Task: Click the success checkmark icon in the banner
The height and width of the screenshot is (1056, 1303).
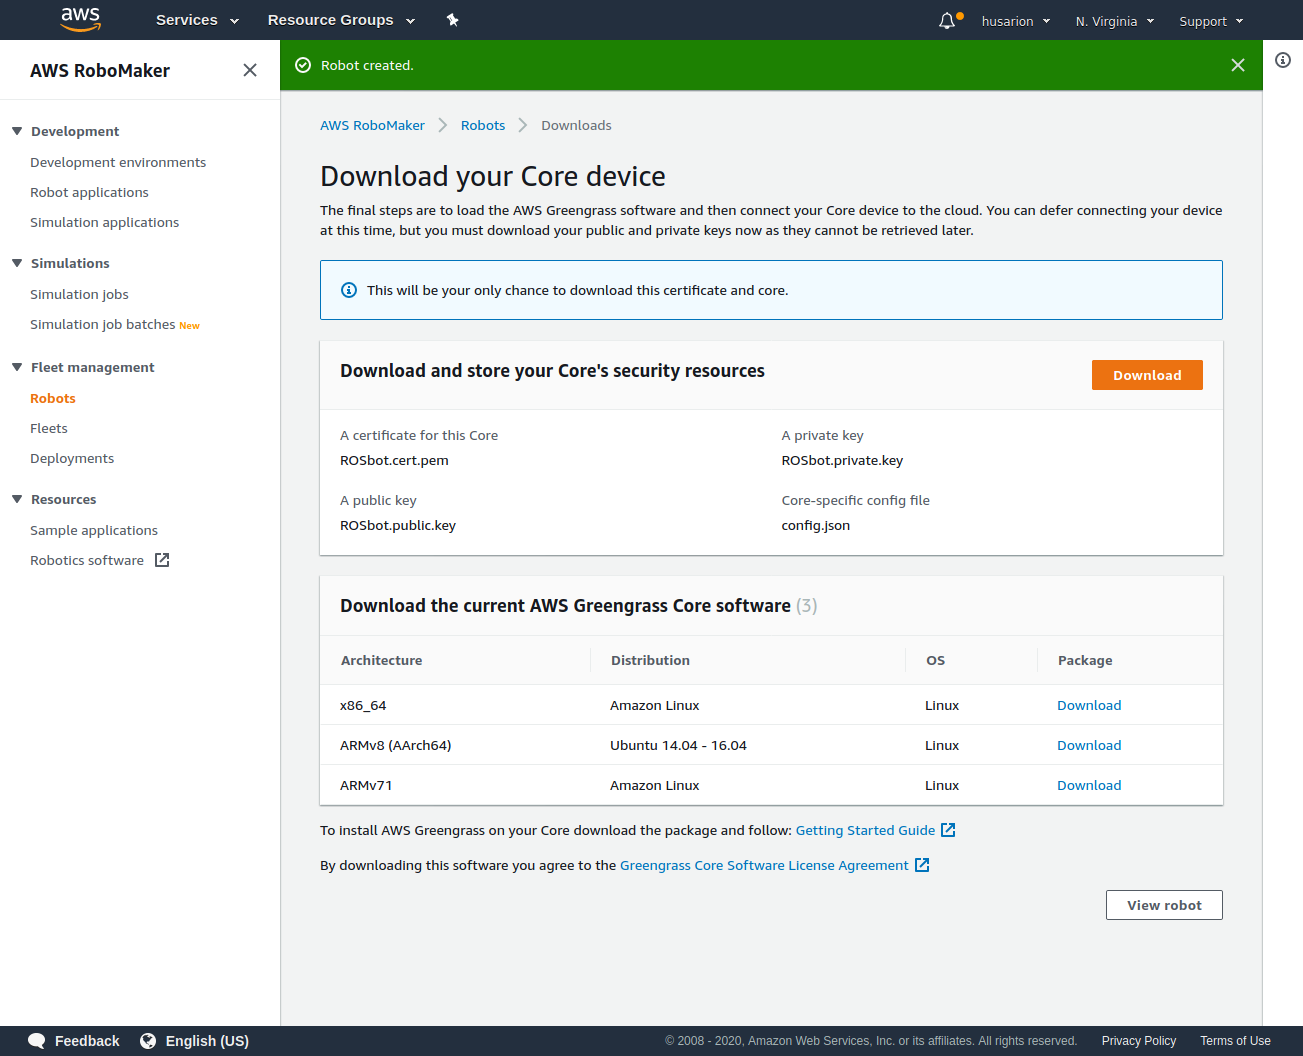Action: click(303, 65)
